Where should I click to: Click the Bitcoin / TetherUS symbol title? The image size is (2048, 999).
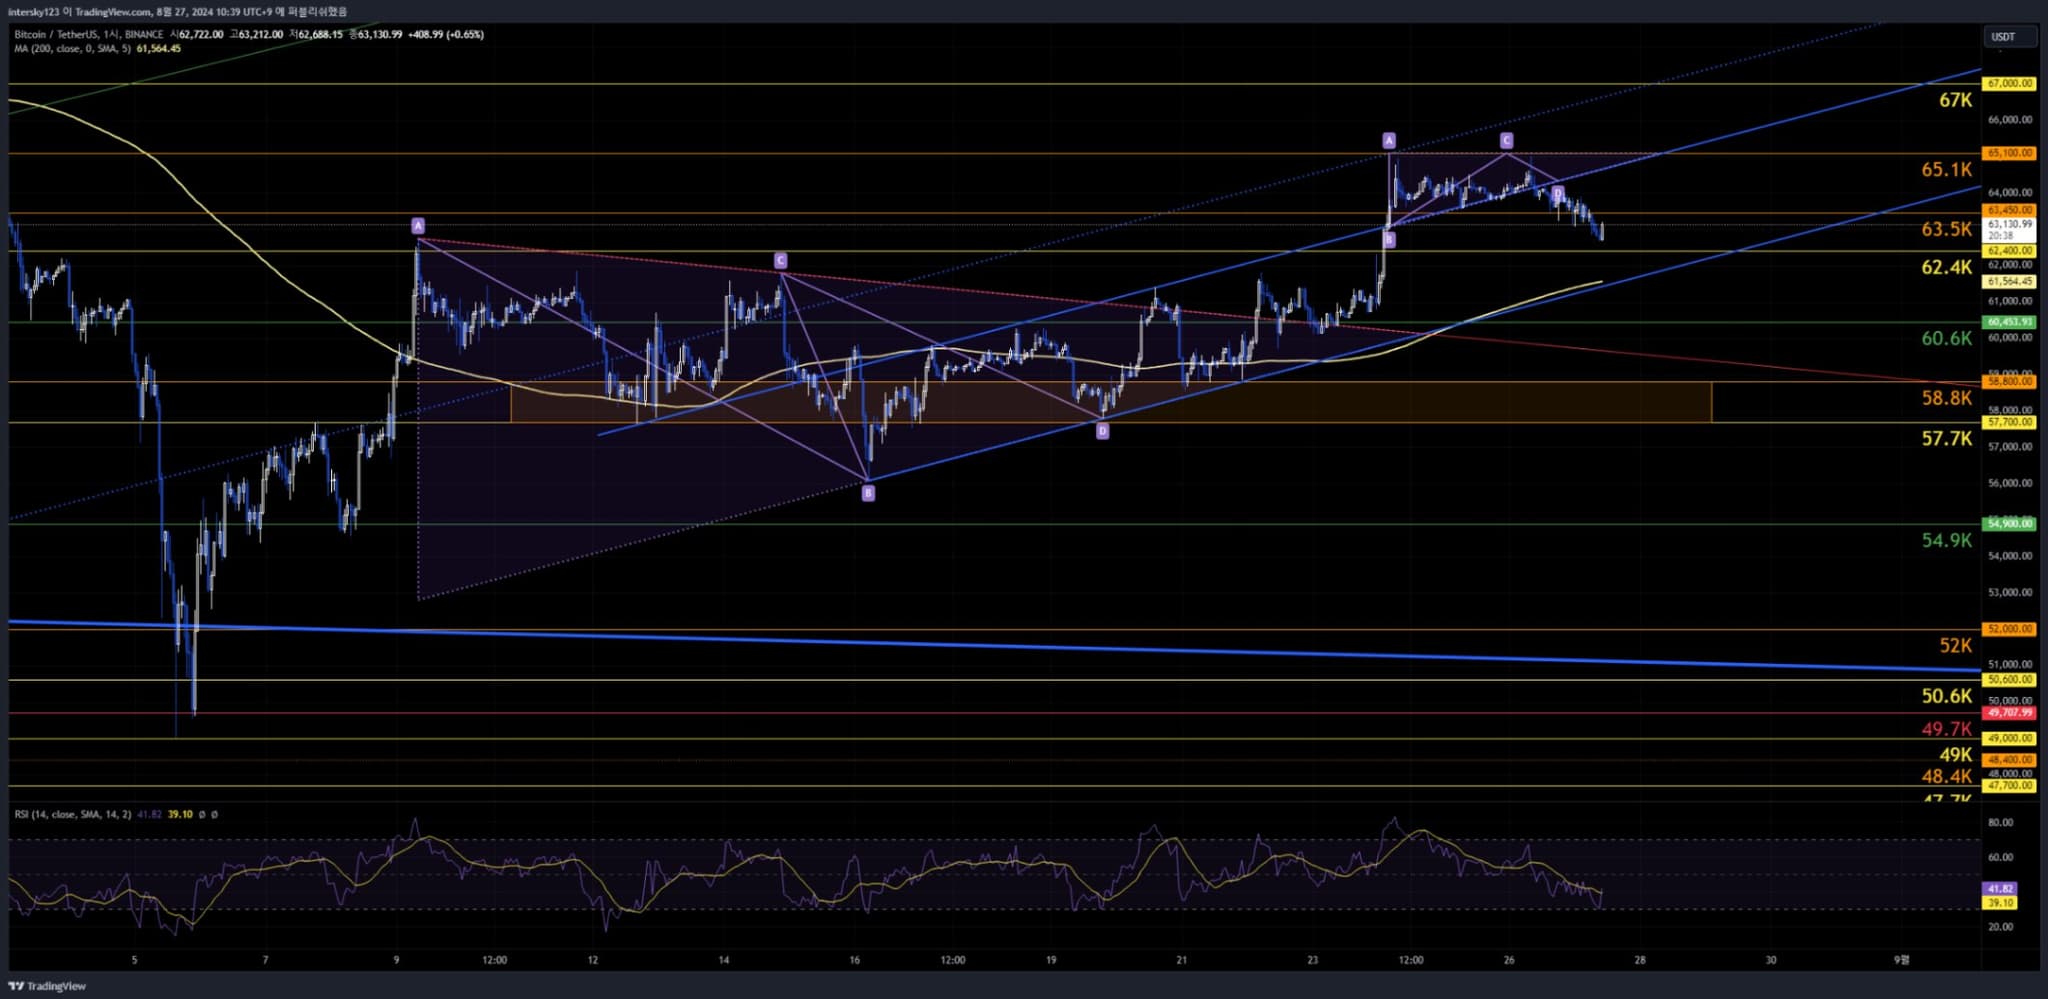[x=60, y=35]
